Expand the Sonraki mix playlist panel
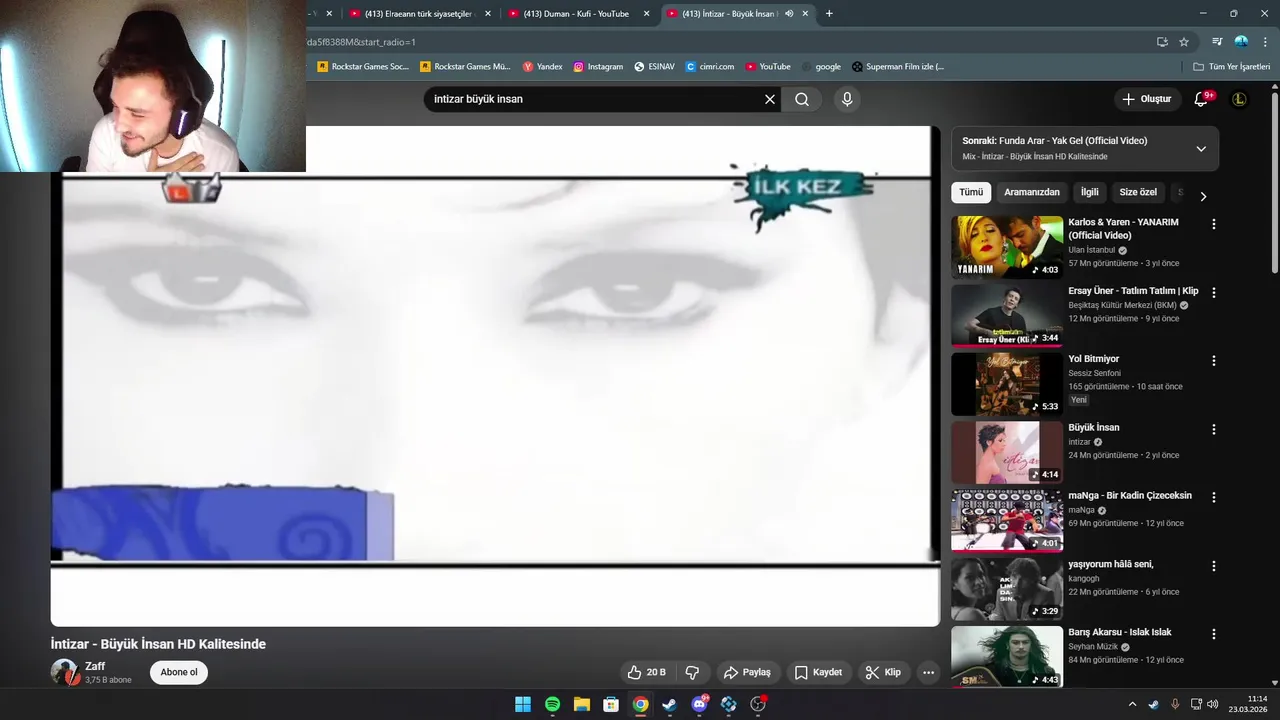Screen dimensions: 1280x720 pyautogui.click(x=1201, y=149)
